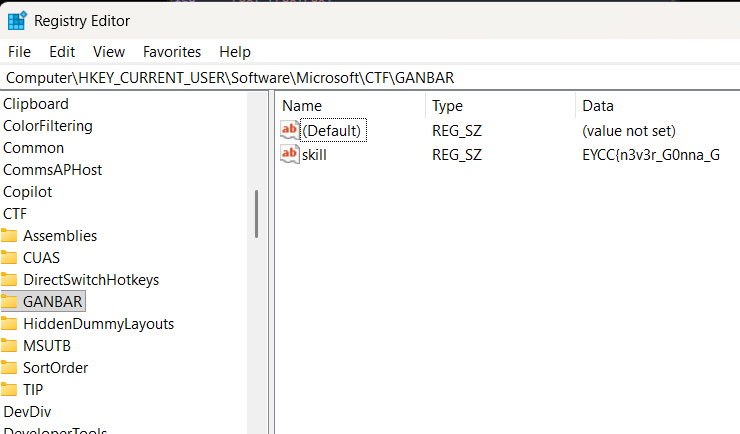Screen dimensions: 740x434
Task: Click the CUAS folder icon
Action: pos(9,258)
